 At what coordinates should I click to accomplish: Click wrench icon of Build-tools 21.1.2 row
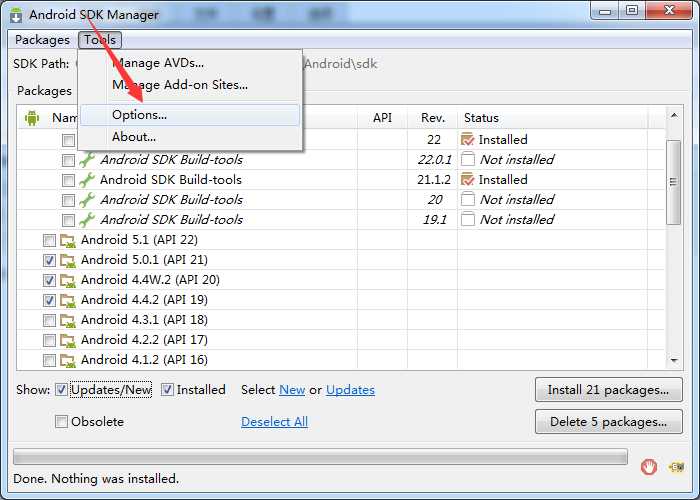pos(87,180)
